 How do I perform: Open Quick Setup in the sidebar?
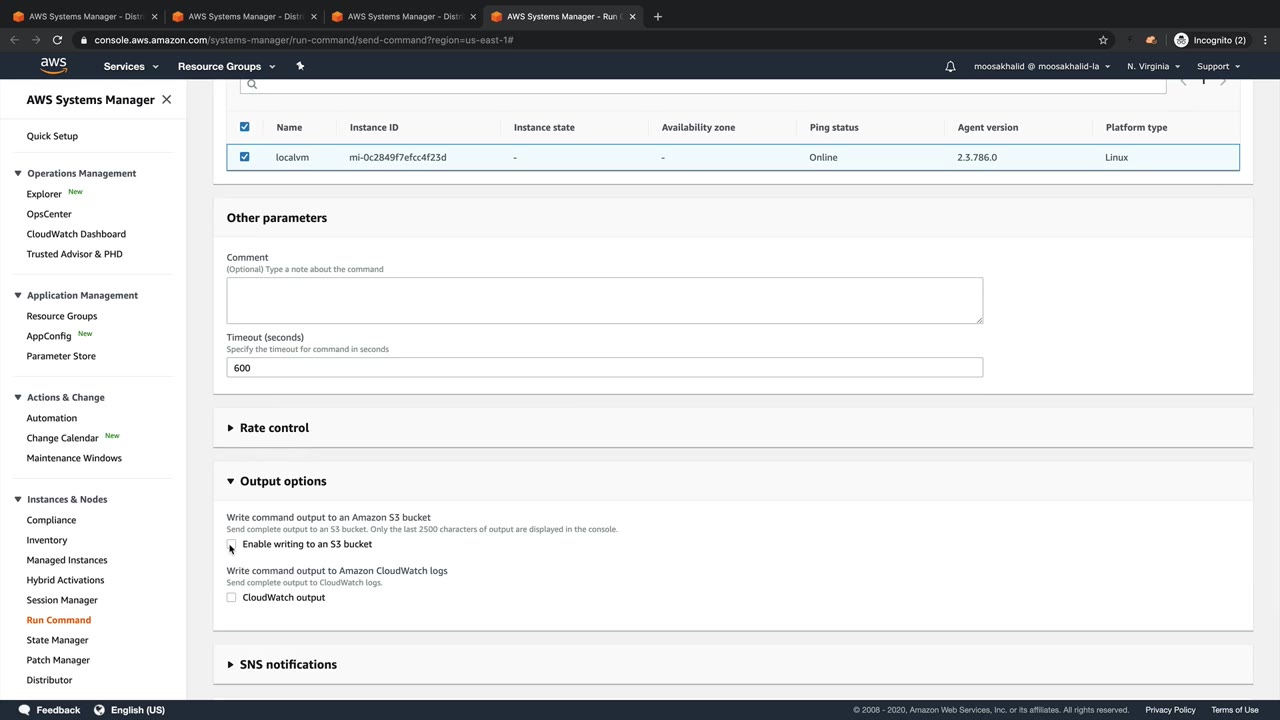(x=52, y=136)
